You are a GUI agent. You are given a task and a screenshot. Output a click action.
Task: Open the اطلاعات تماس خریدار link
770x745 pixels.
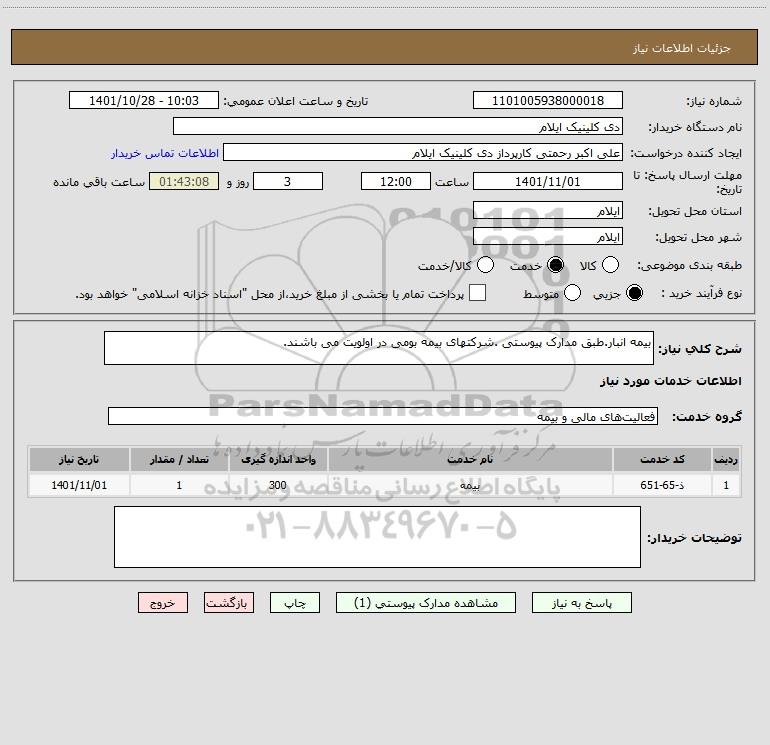click(165, 153)
